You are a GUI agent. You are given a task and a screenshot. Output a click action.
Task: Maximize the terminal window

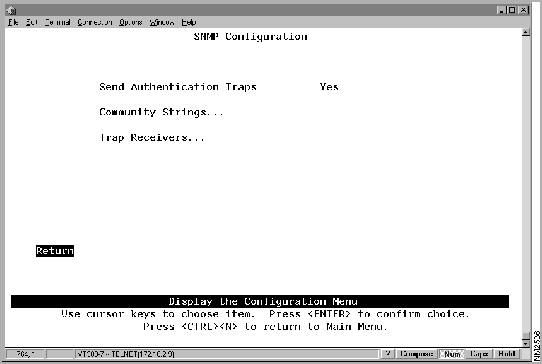coord(512,10)
